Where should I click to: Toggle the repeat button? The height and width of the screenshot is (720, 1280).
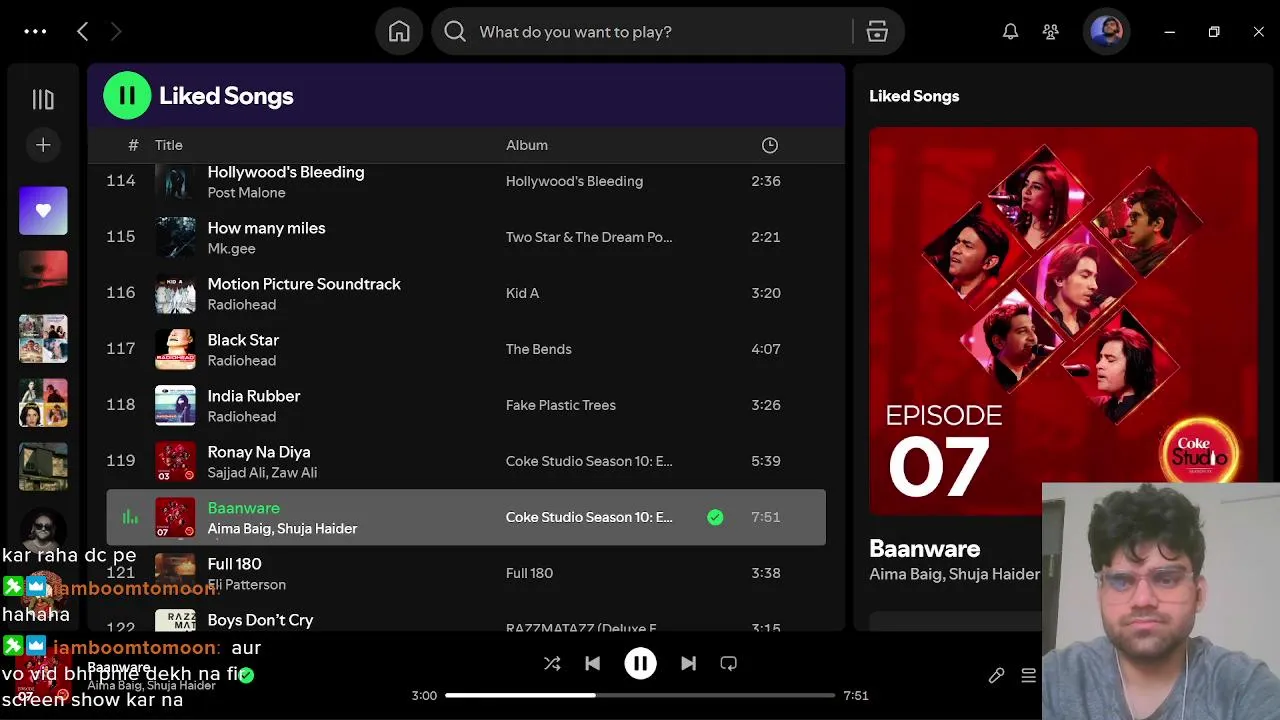point(729,663)
